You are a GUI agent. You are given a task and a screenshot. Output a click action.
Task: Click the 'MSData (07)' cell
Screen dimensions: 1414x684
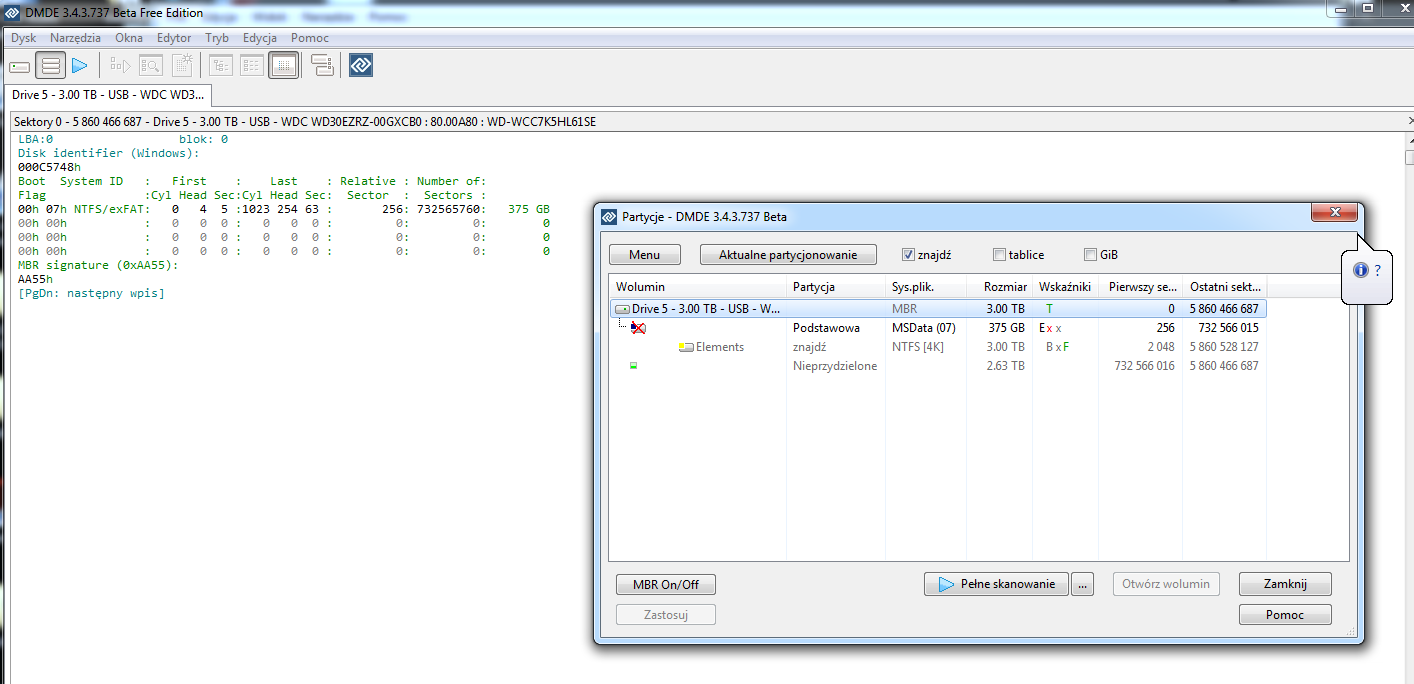coord(923,328)
